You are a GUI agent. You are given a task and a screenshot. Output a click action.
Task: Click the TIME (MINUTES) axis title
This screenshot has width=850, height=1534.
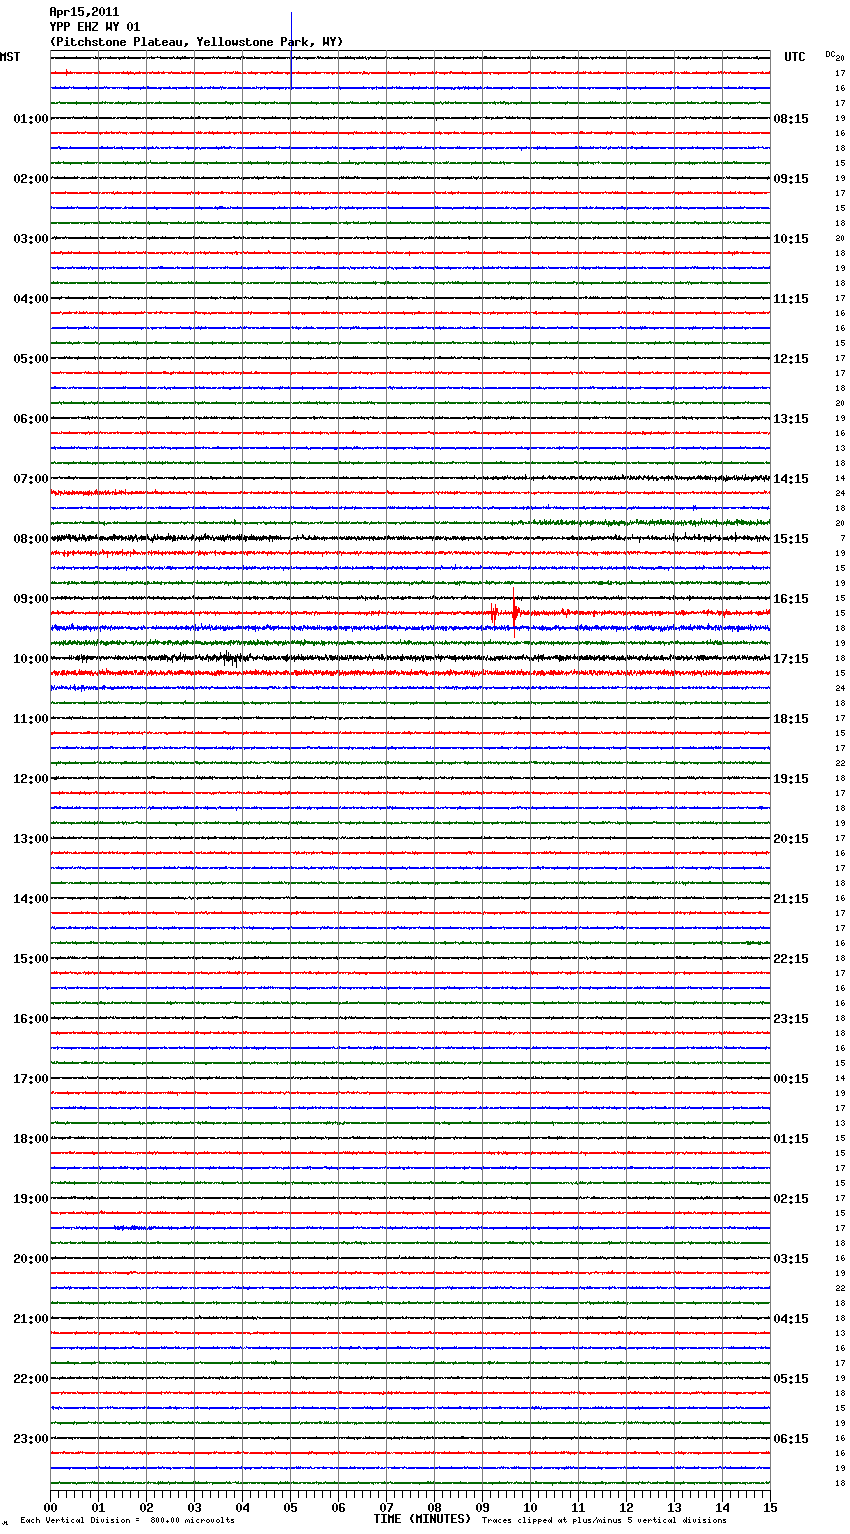pyautogui.click(x=422, y=1519)
